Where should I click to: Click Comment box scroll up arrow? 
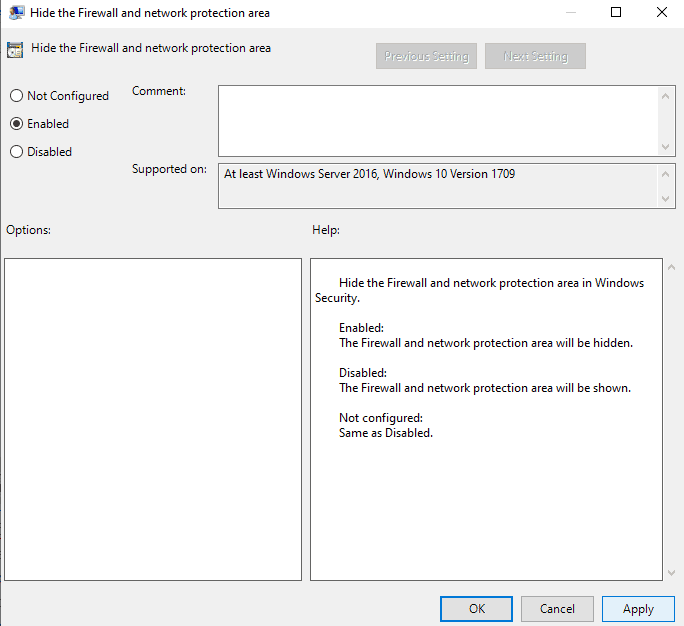(665, 96)
